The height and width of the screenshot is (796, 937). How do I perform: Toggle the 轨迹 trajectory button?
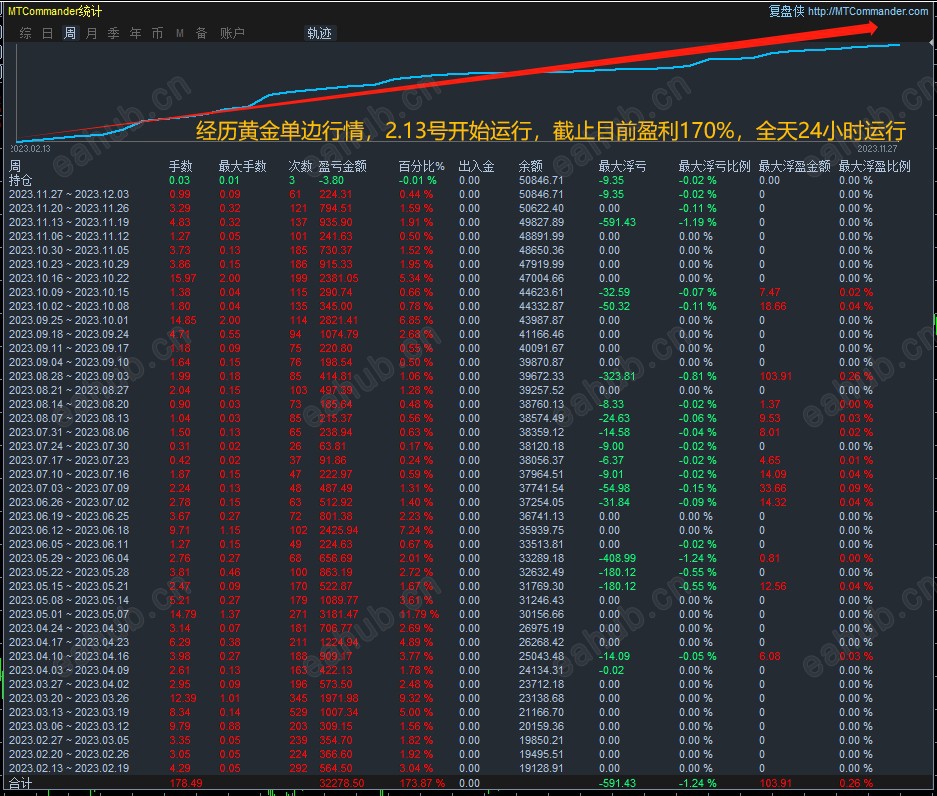click(x=320, y=33)
